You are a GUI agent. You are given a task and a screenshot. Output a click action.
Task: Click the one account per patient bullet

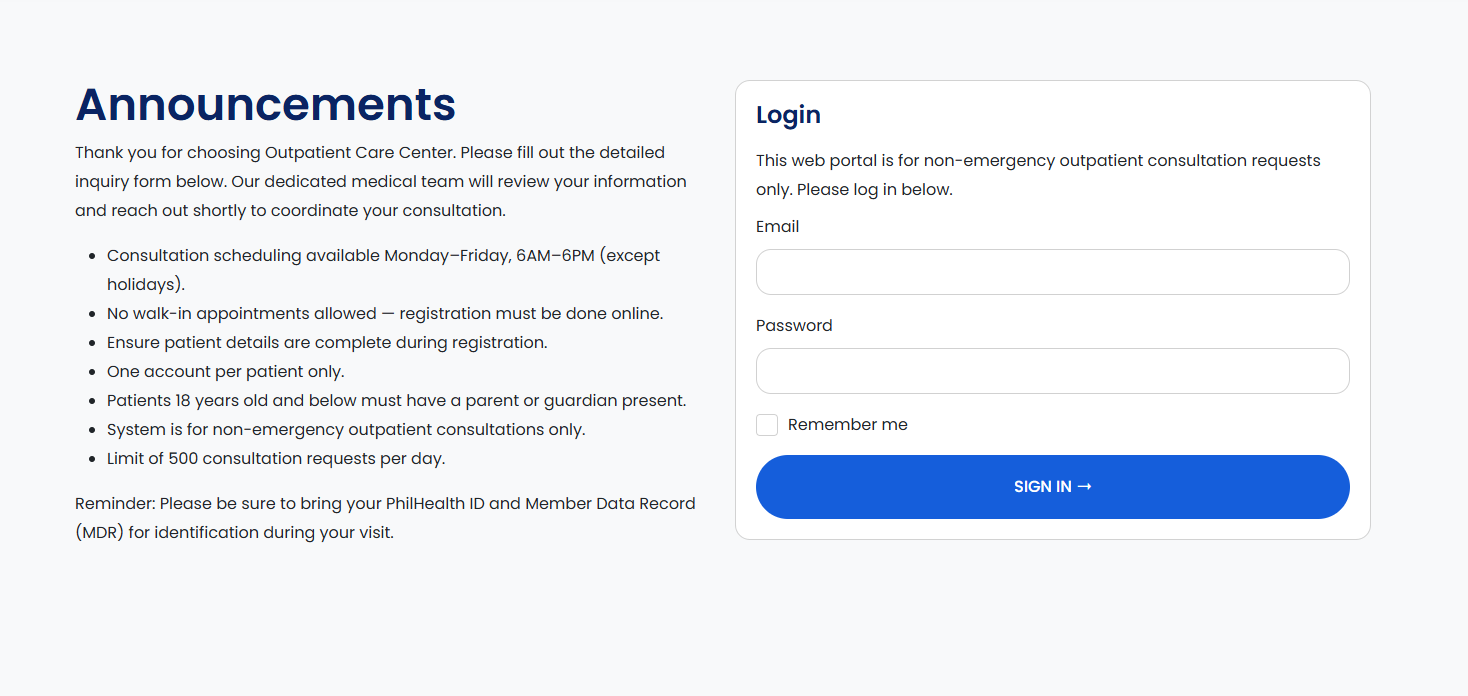click(x=225, y=372)
